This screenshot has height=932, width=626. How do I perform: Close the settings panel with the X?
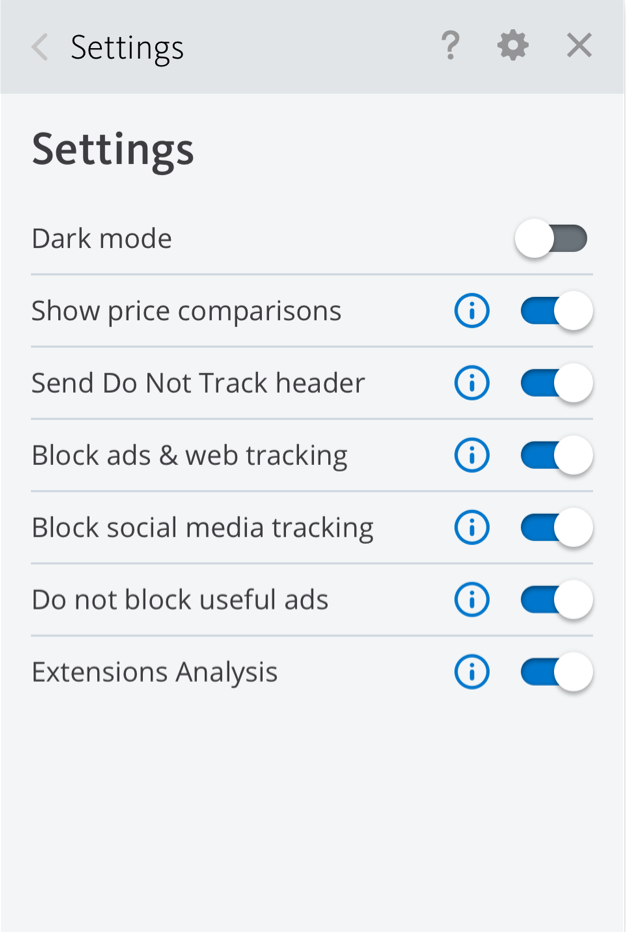(578, 45)
